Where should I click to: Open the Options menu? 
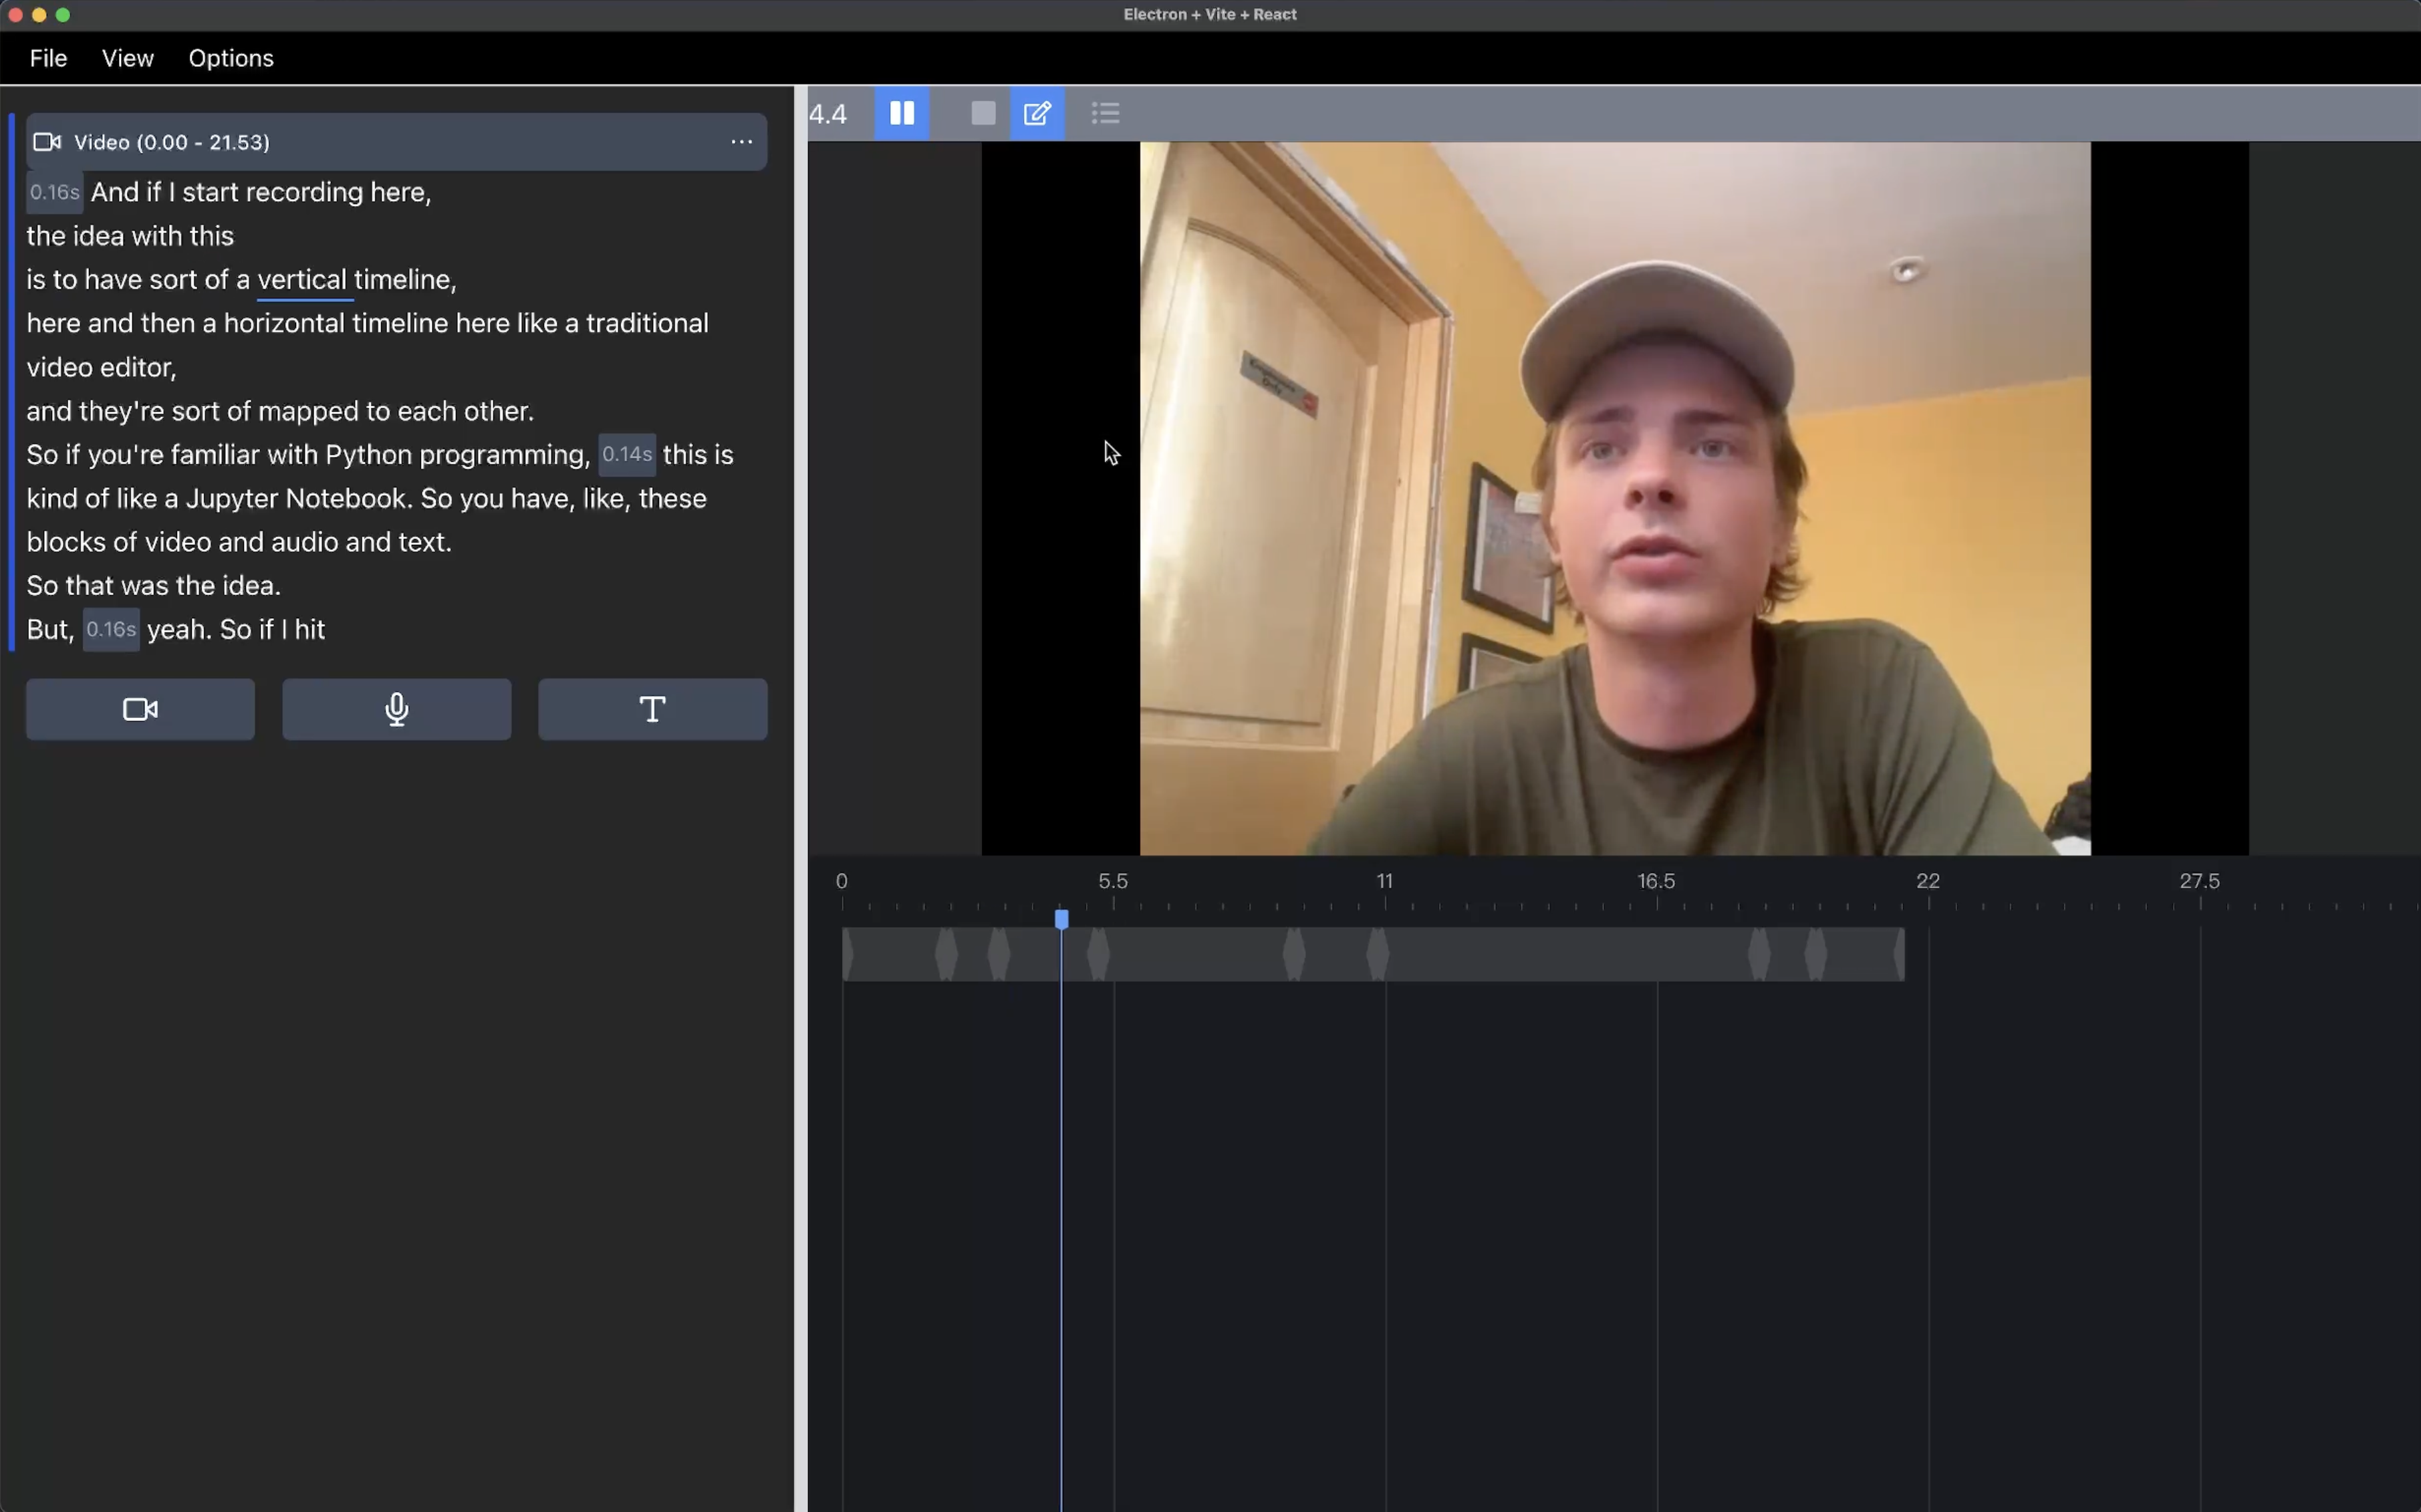point(231,58)
